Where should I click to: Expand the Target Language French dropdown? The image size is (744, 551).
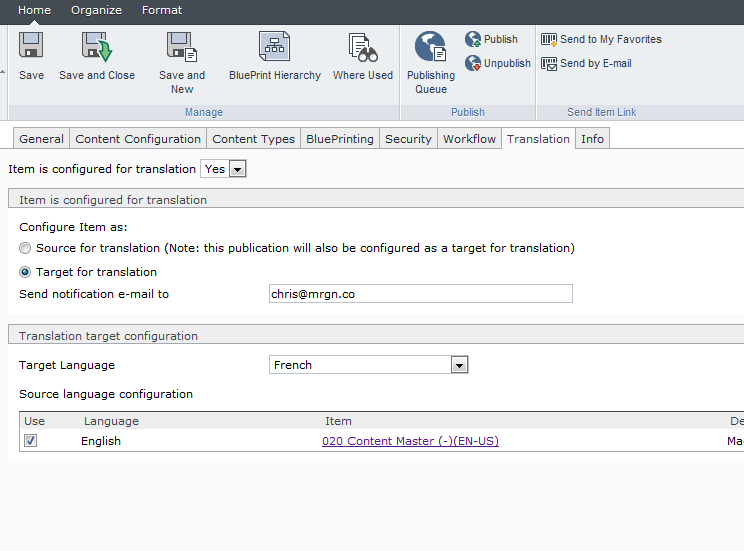point(459,365)
